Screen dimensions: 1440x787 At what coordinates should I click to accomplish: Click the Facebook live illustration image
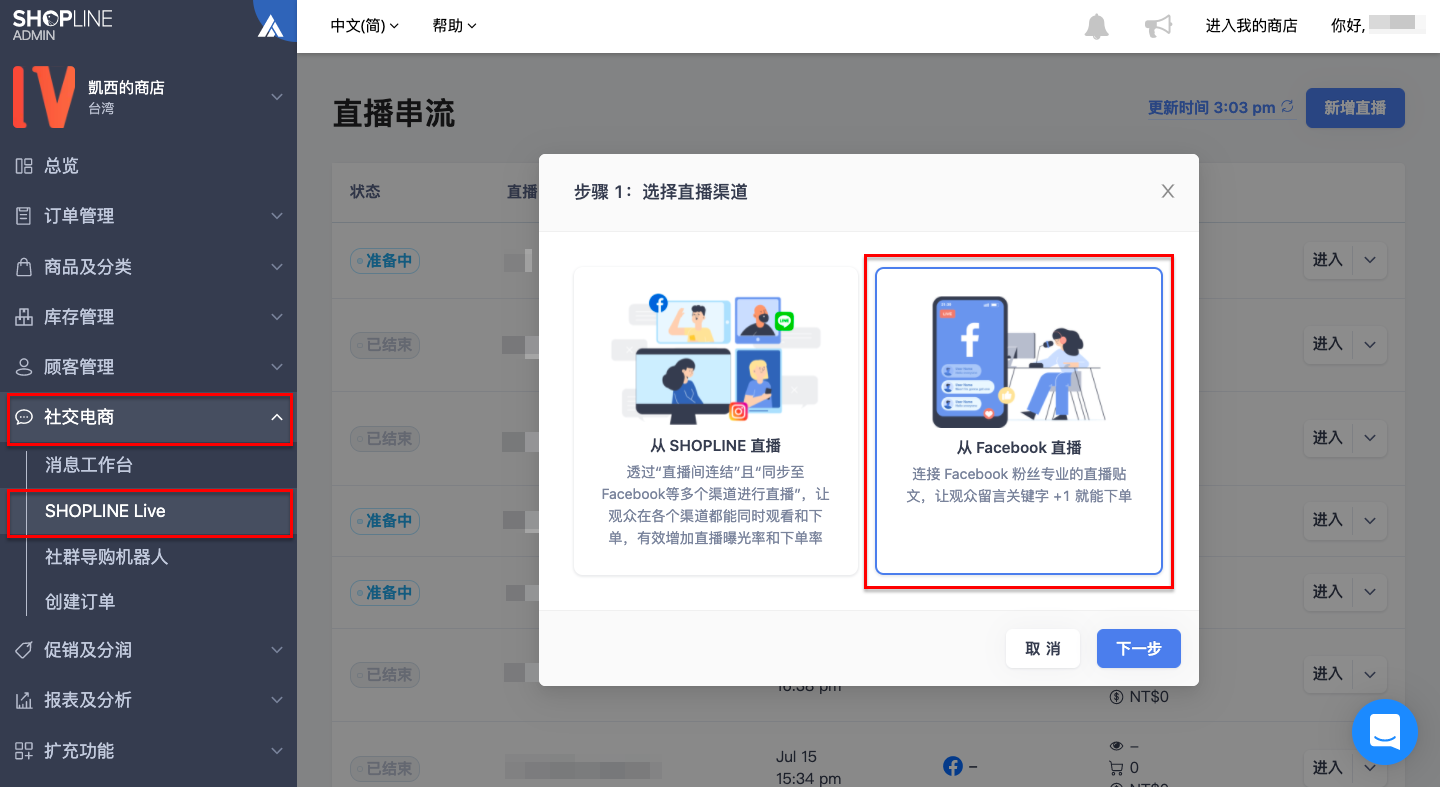1019,361
